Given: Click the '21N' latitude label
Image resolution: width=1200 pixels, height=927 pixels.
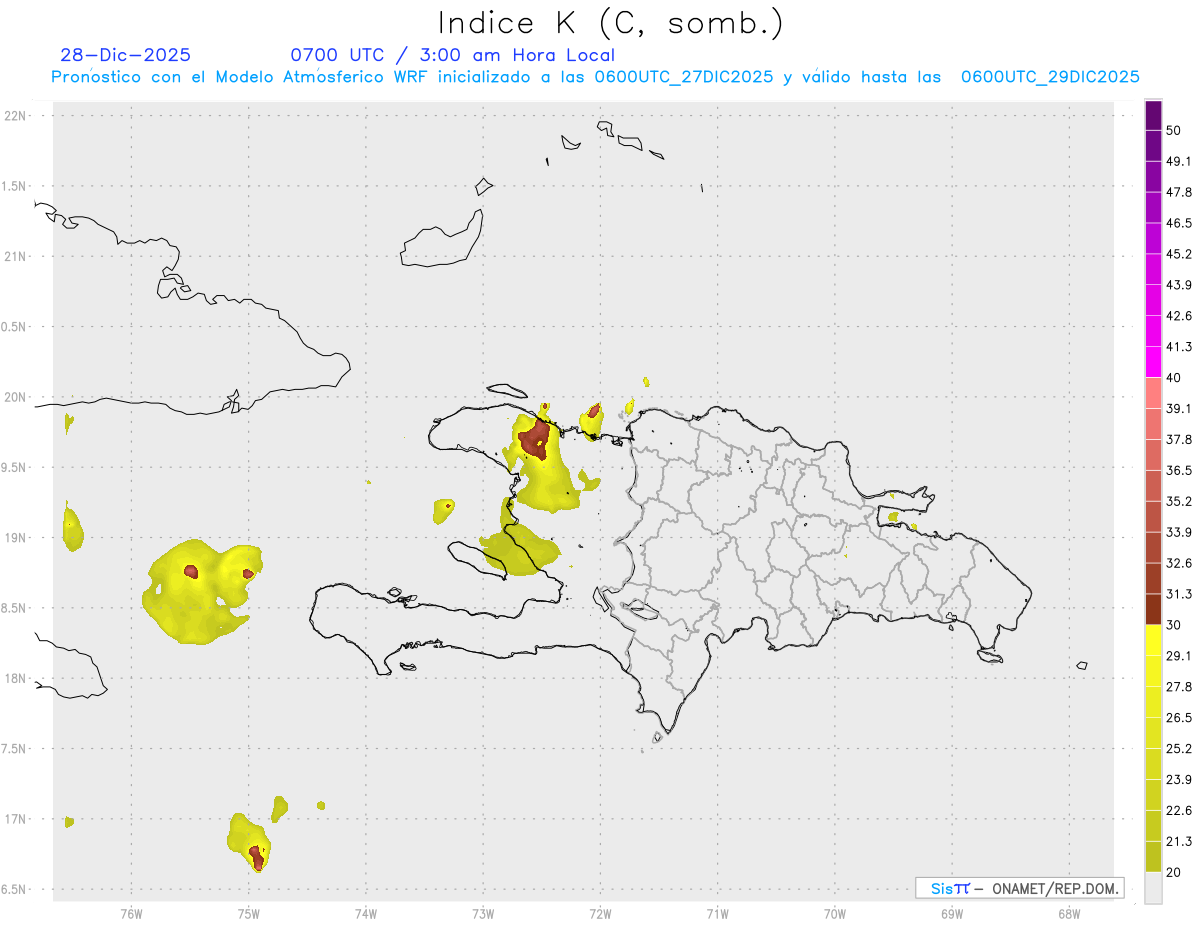Looking at the screenshot, I should tap(15, 256).
